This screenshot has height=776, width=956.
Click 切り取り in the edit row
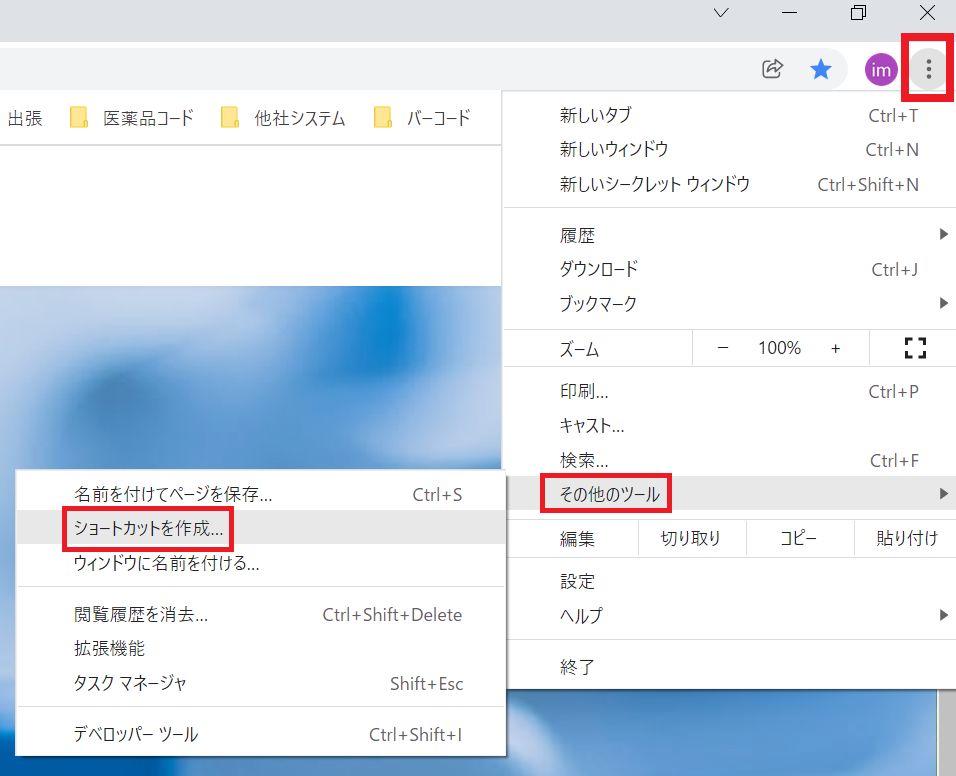point(691,538)
